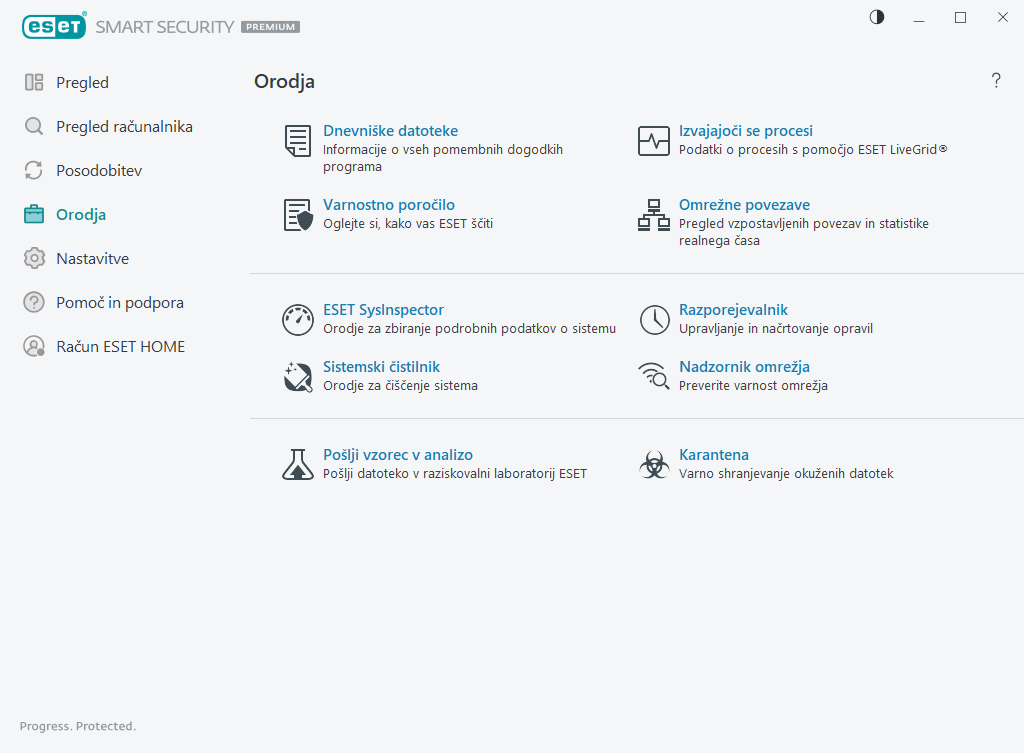The height and width of the screenshot is (753, 1024).
Task: Click the Karantena biohazard icon
Action: click(x=654, y=464)
